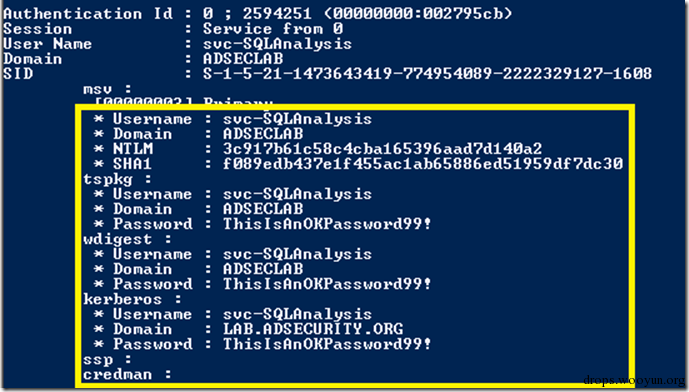Click the msv Username svc-SQLAnalysis value
The width and height of the screenshot is (689, 392).
click(297, 119)
